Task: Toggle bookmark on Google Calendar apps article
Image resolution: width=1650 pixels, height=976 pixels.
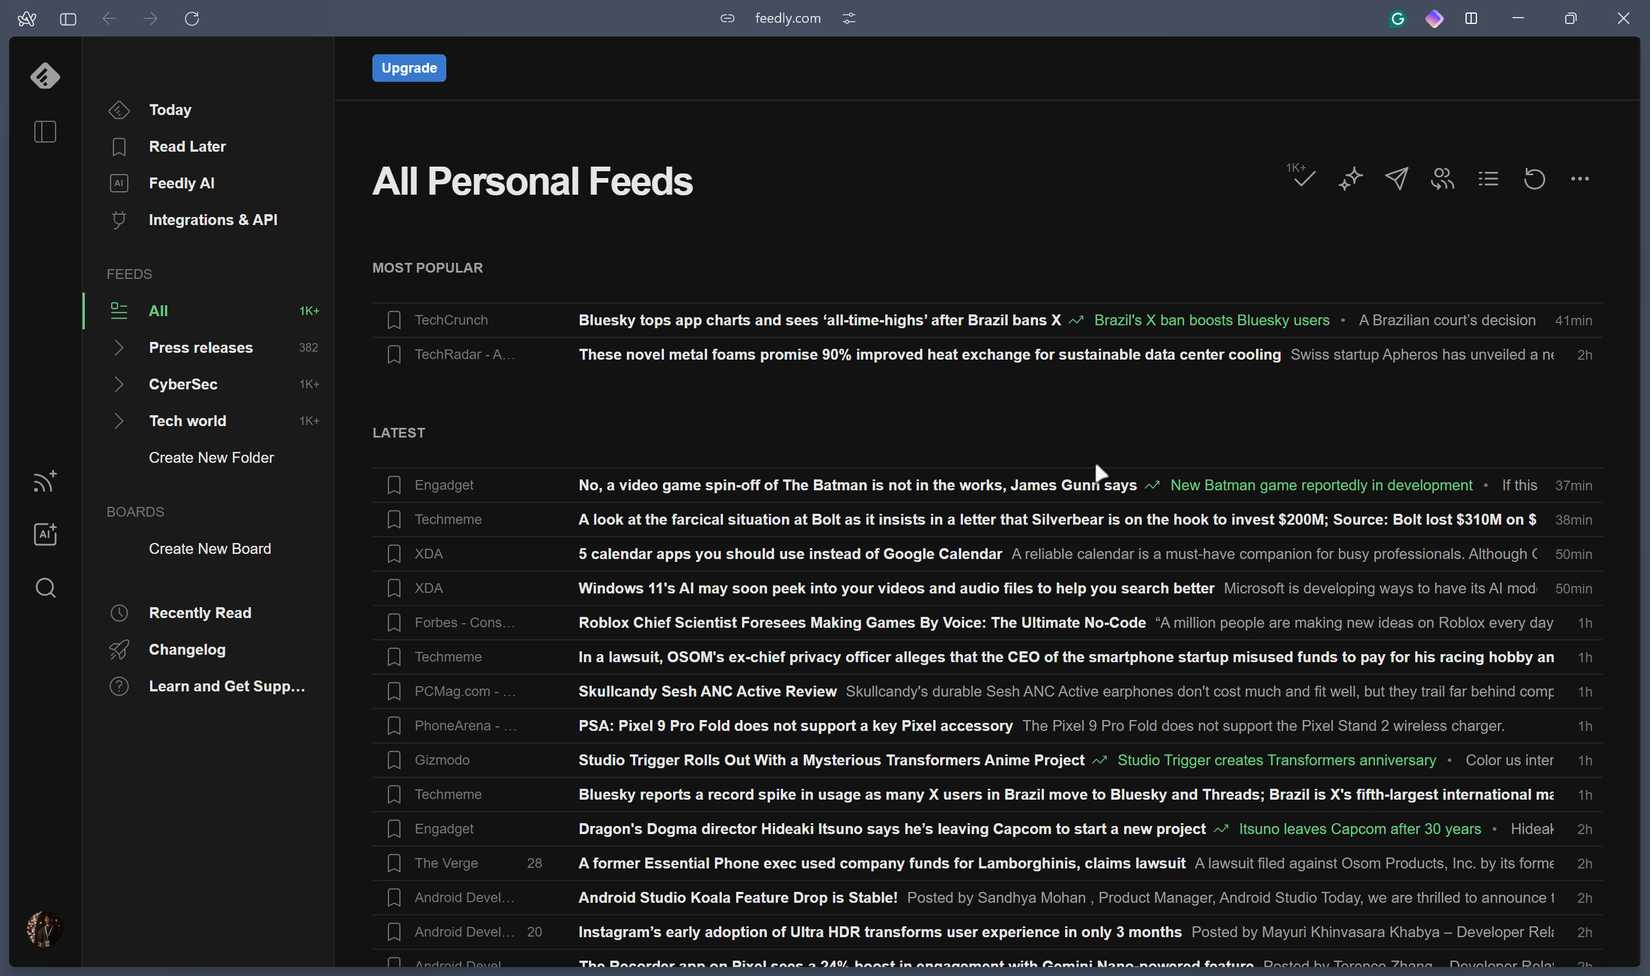Action: [394, 554]
